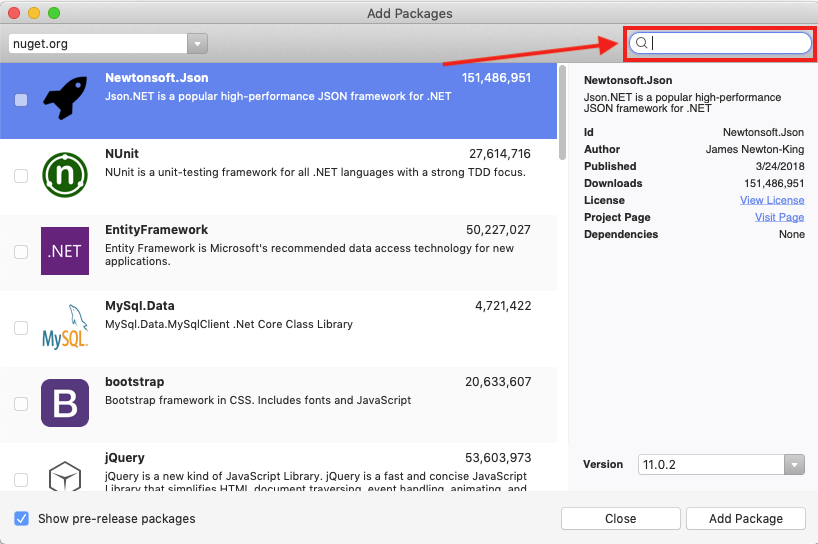Screen dimensions: 818x544
Task: Select the bootstrap package title in the list
Action: point(134,382)
